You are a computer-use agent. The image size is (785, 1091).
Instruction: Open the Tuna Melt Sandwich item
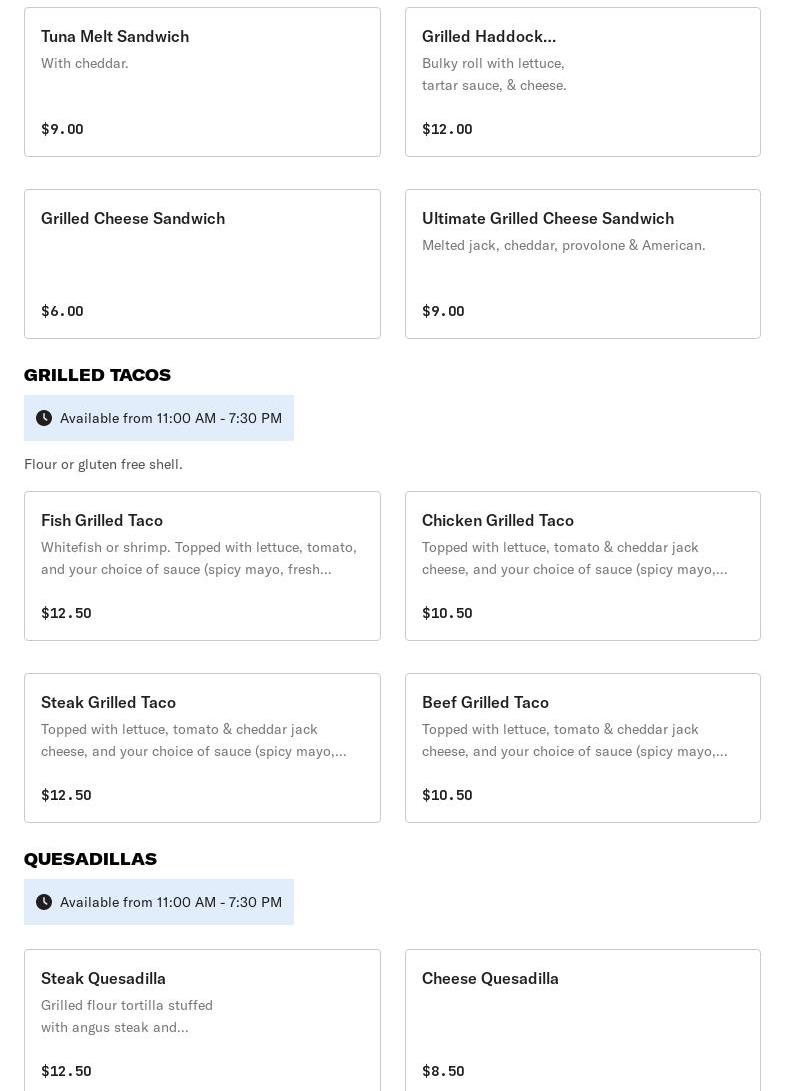202,82
